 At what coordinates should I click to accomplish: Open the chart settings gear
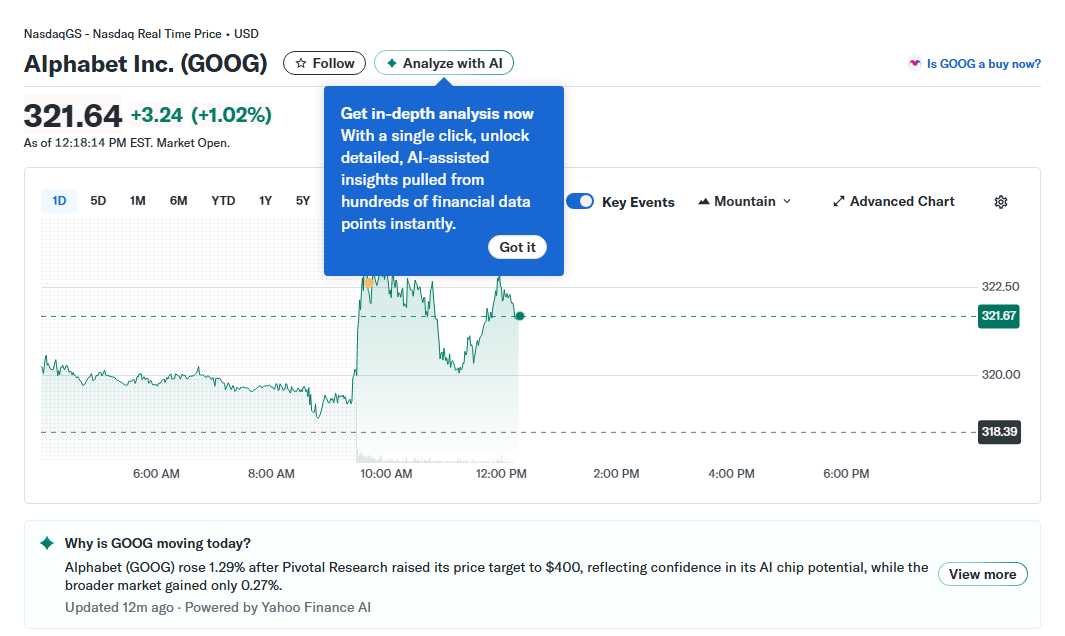click(x=1000, y=202)
